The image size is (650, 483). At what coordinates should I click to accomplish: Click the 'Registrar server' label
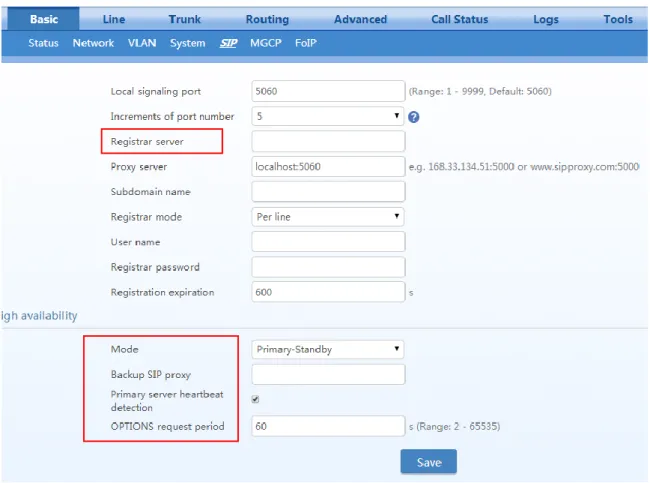pyautogui.click(x=147, y=141)
